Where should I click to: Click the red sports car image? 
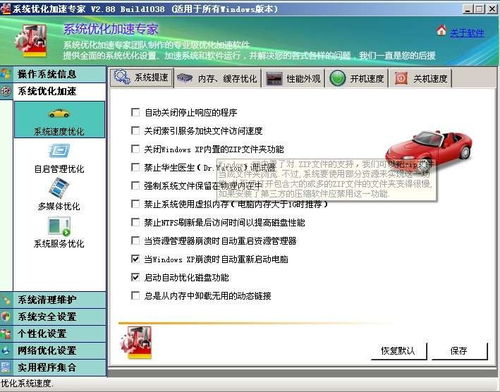pyautogui.click(x=429, y=148)
